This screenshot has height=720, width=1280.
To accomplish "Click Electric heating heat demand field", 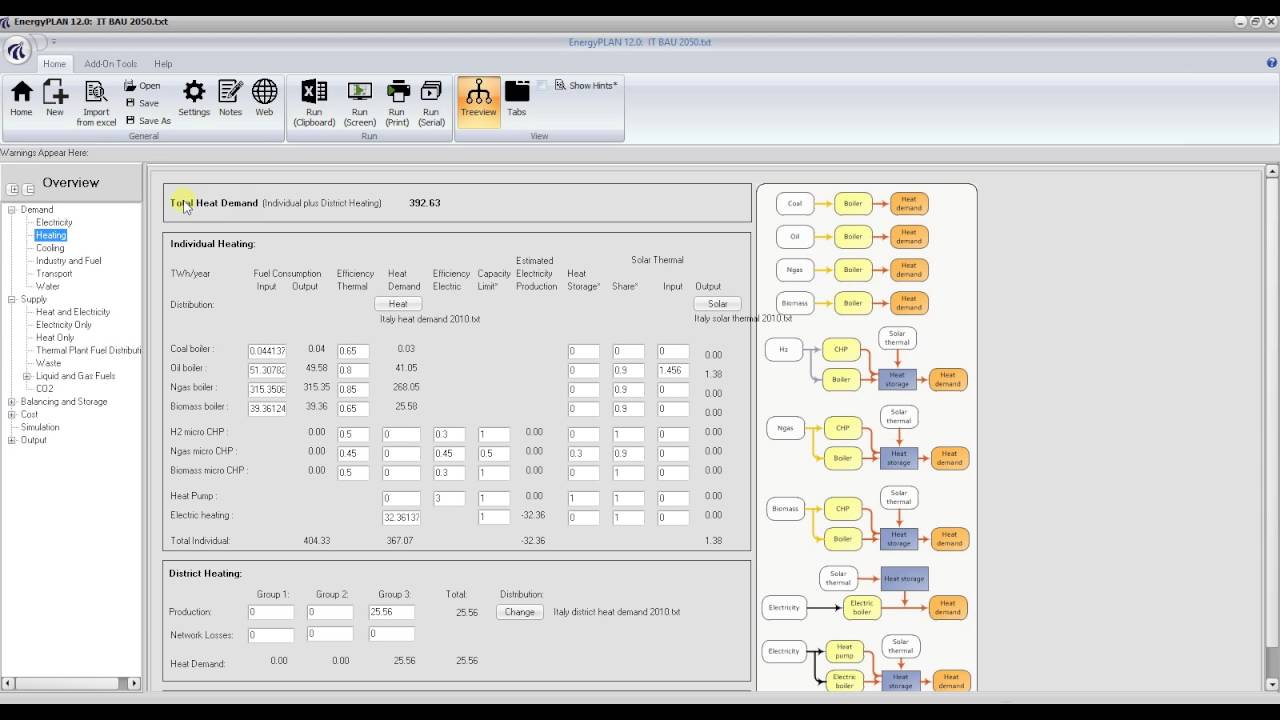I will coord(401,517).
